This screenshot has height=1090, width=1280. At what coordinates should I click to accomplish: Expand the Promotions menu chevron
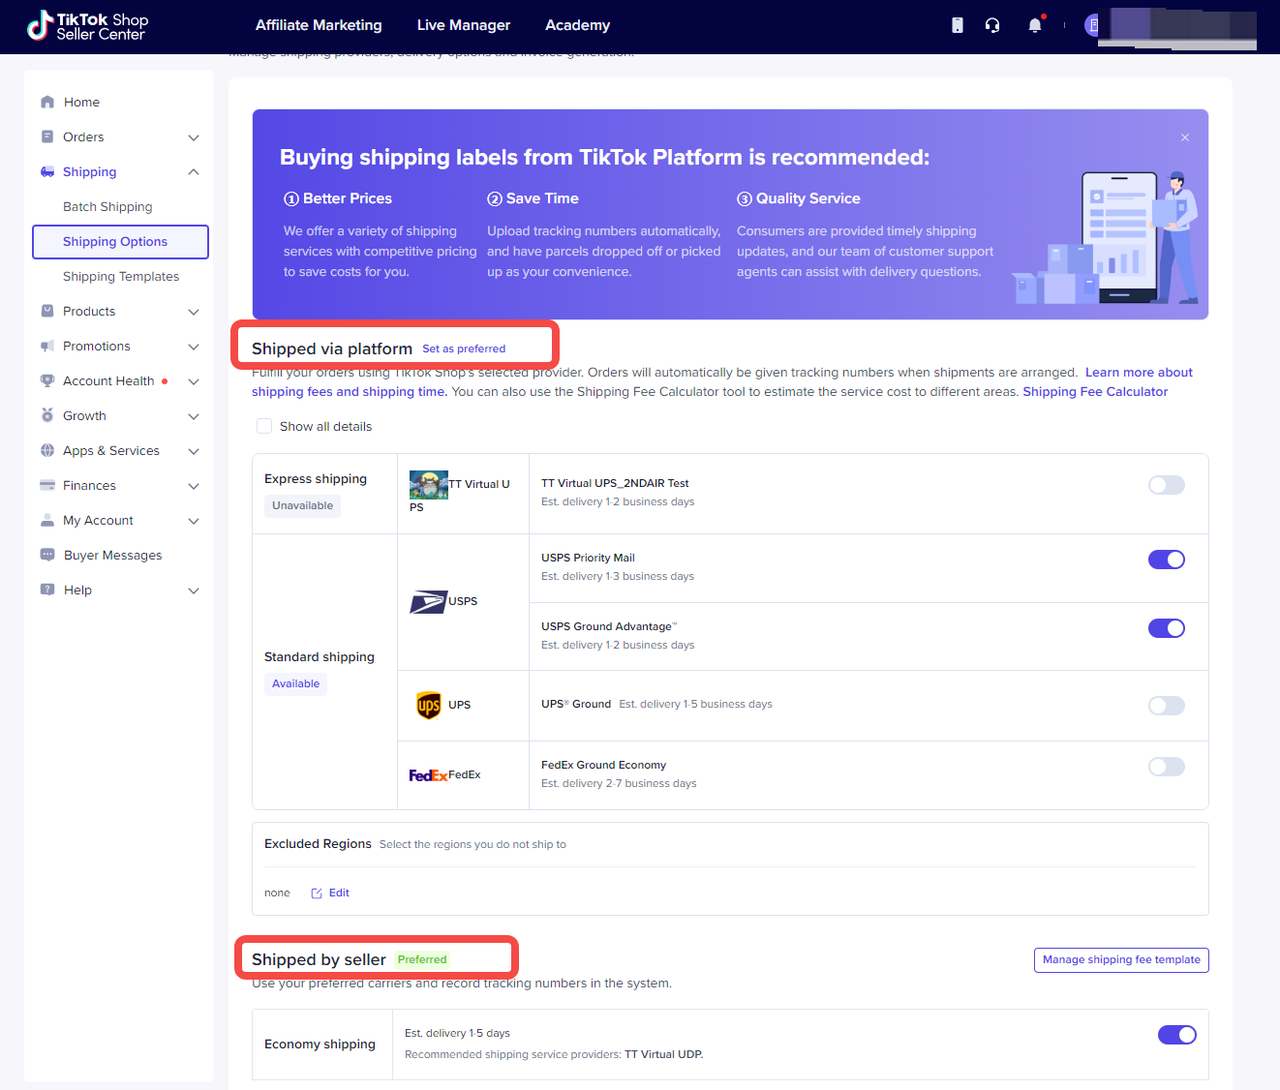coord(194,347)
